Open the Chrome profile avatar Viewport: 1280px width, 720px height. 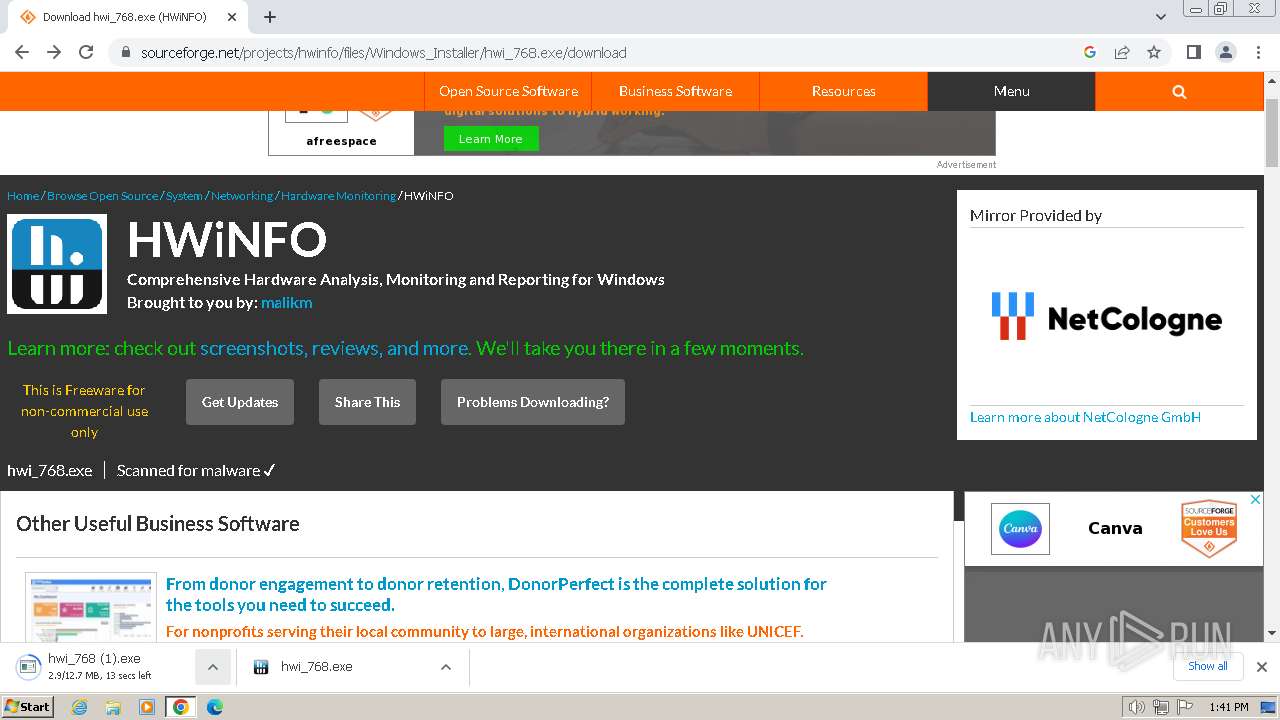1226,52
